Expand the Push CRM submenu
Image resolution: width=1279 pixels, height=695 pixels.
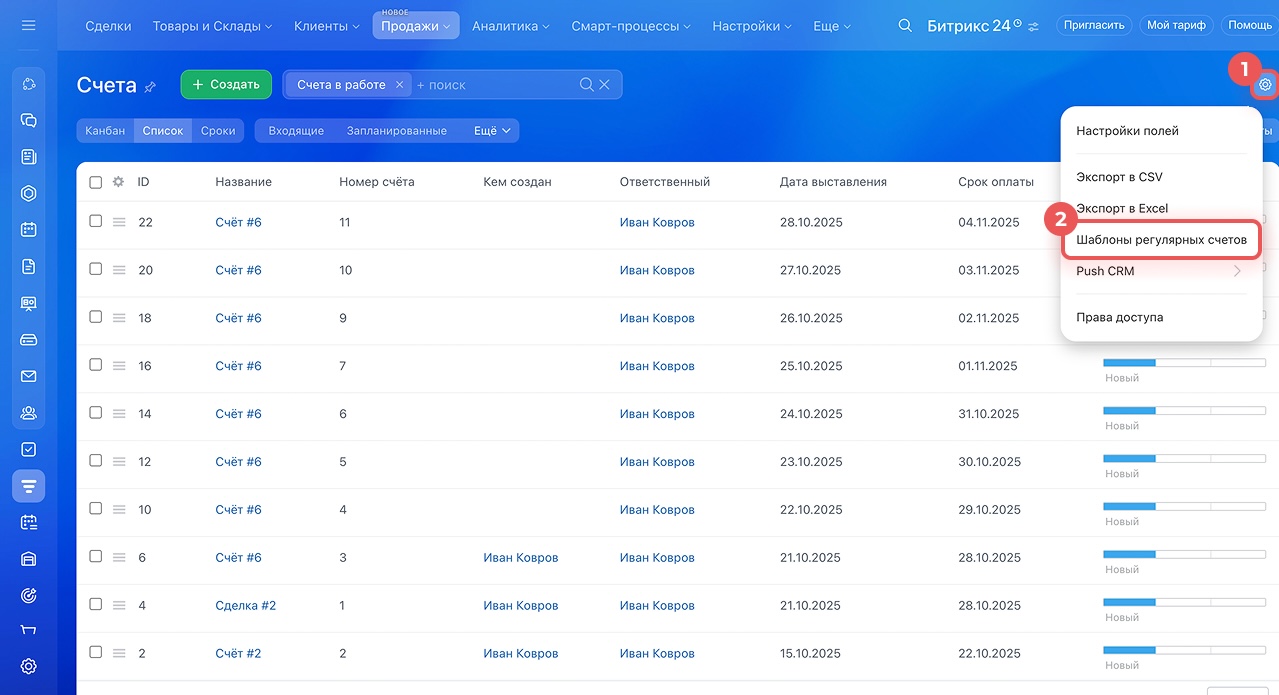[1160, 271]
